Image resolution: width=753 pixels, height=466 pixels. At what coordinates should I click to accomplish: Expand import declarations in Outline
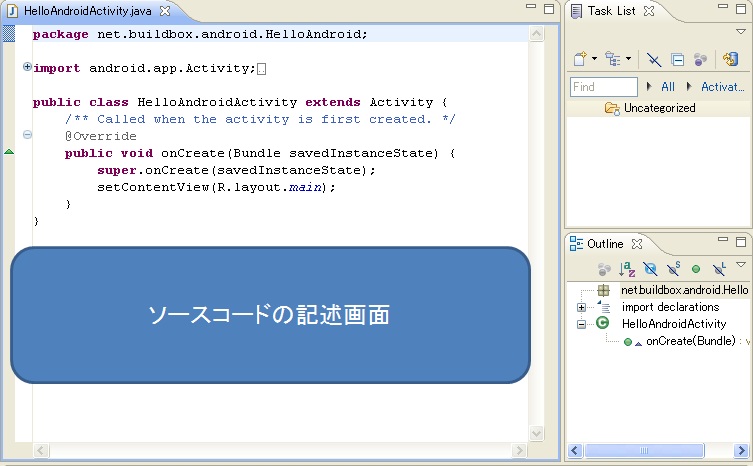(581, 307)
